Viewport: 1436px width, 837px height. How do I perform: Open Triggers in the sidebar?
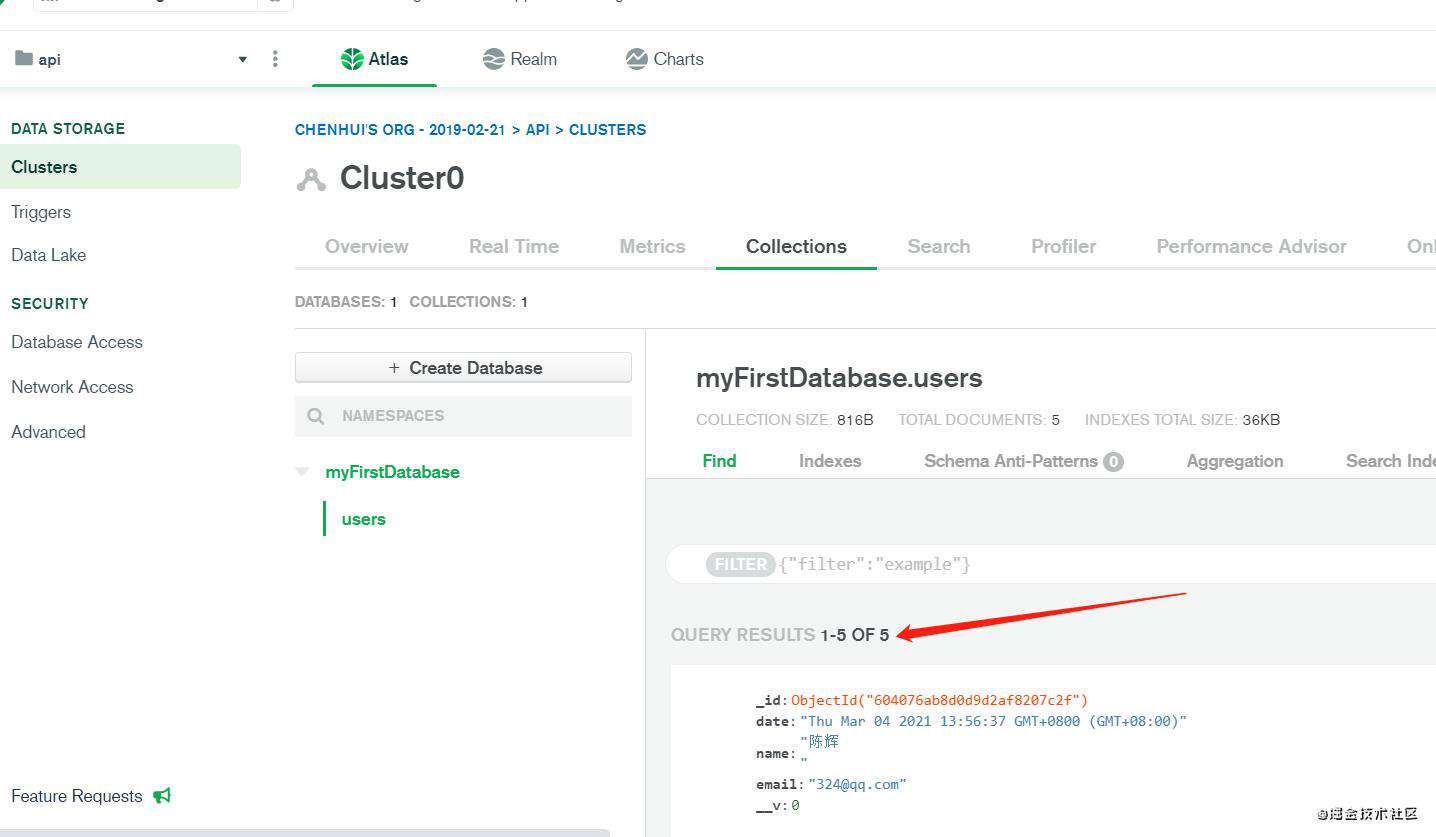(41, 212)
